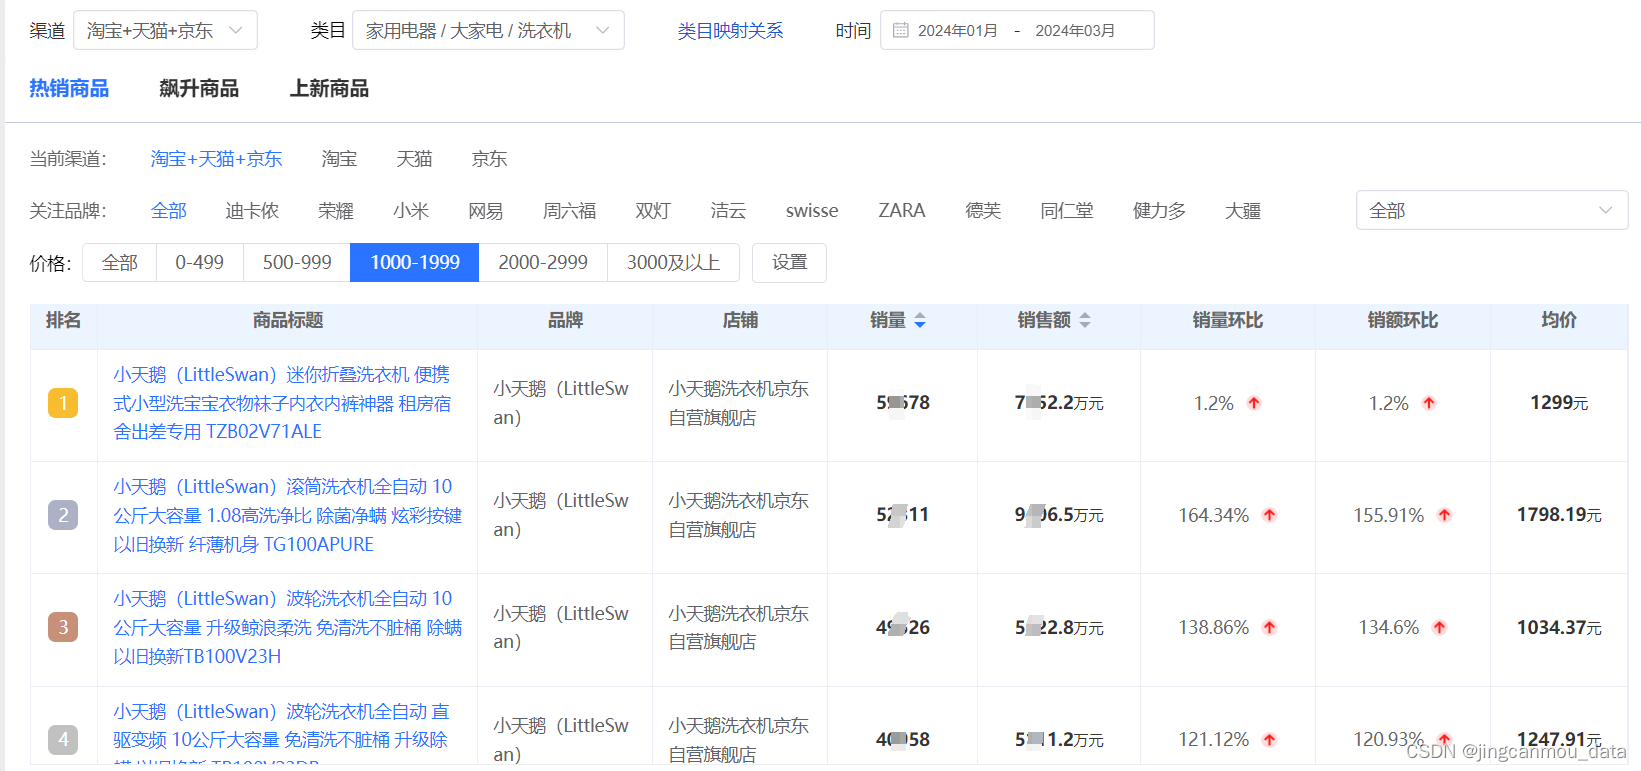Click rank badge number 3
The image size is (1641, 771).
point(63,627)
